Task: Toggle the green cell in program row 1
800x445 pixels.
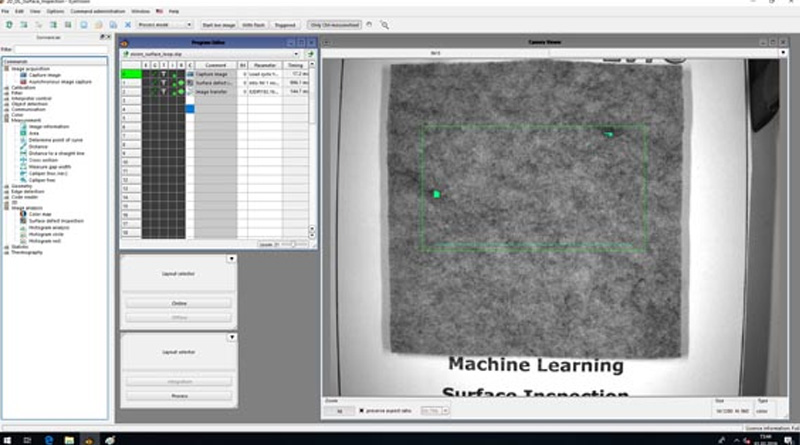Action: click(x=130, y=73)
